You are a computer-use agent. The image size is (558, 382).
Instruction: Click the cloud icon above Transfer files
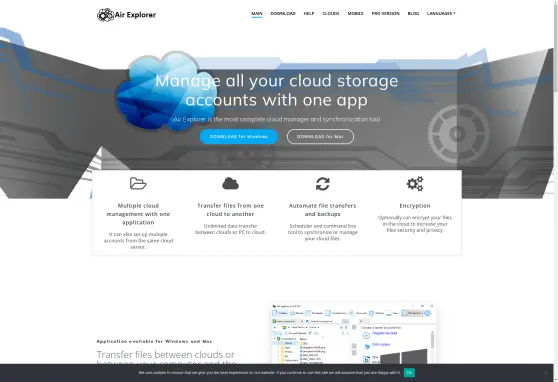click(230, 184)
